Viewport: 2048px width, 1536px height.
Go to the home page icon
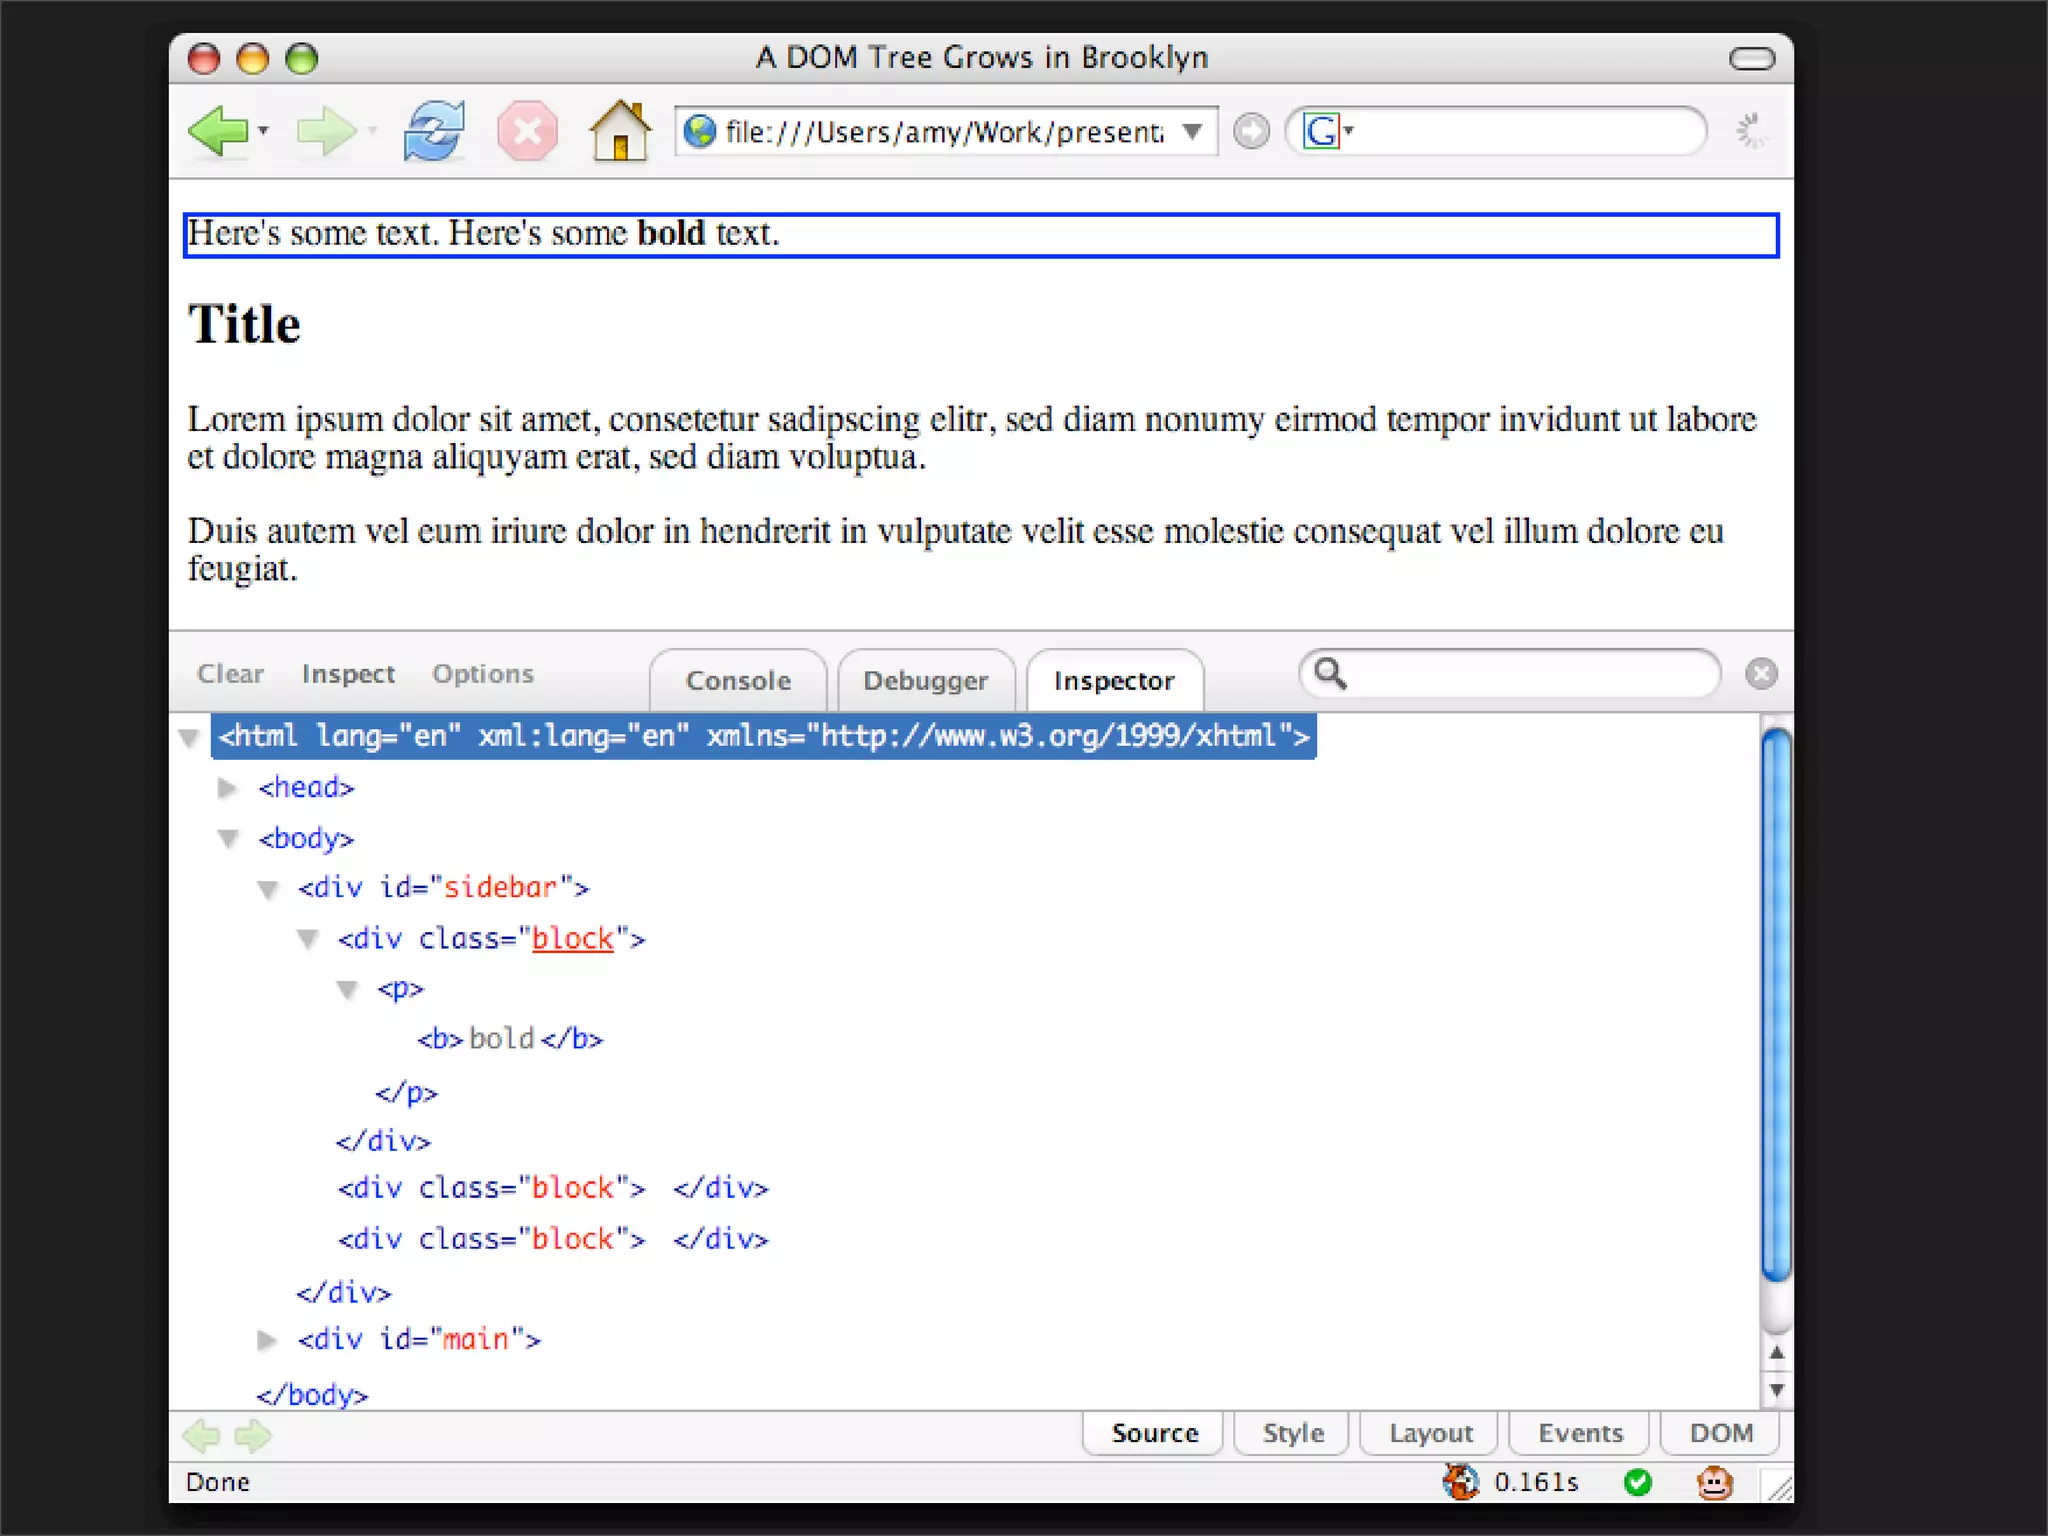[620, 130]
